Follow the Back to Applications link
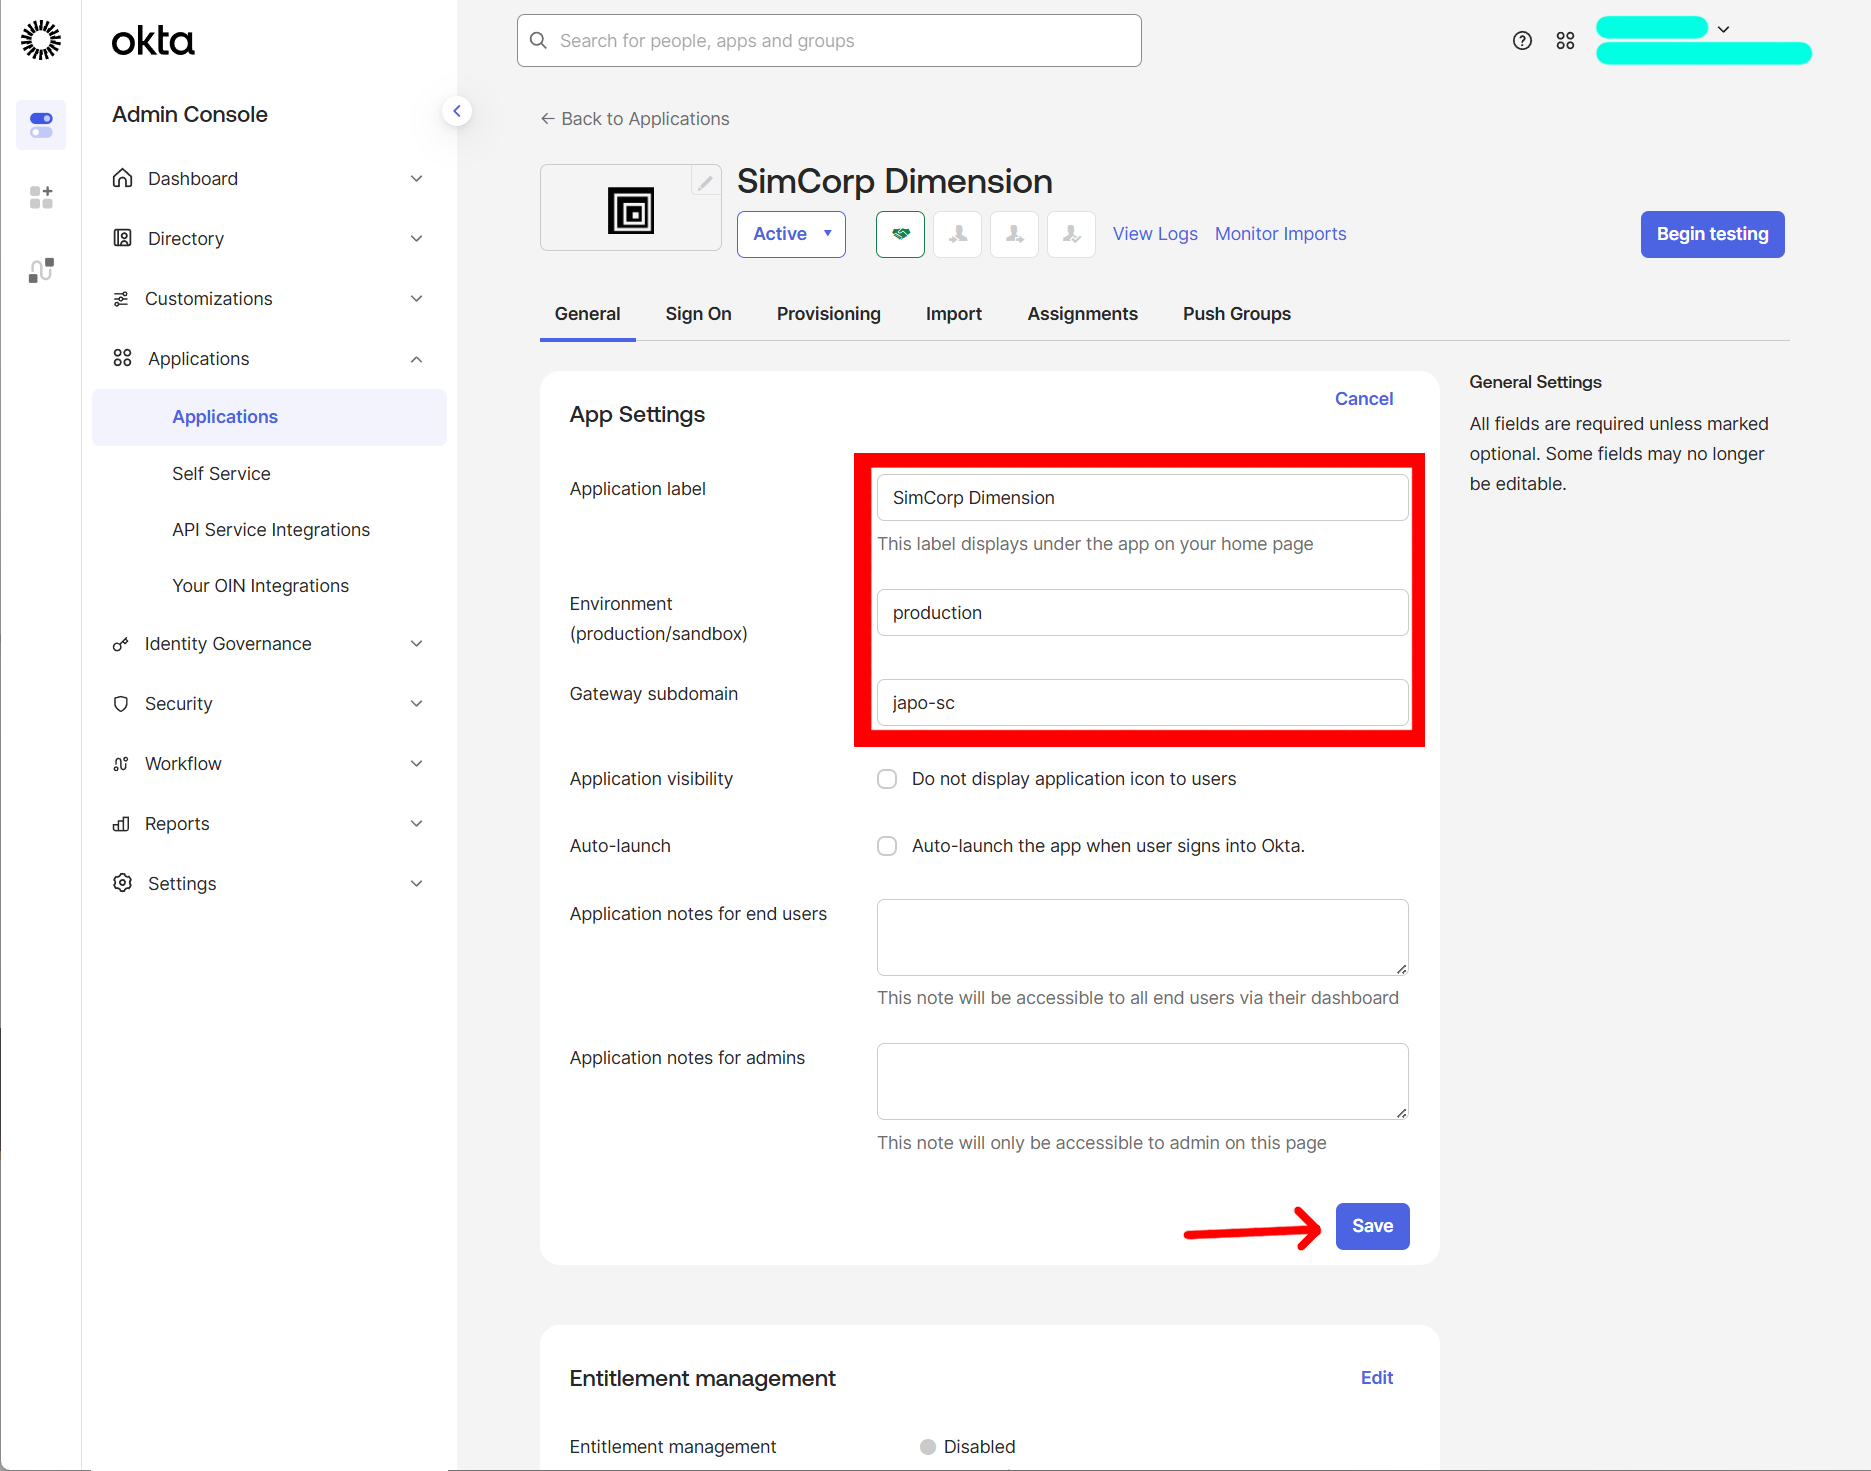The width and height of the screenshot is (1871, 1471). point(635,119)
